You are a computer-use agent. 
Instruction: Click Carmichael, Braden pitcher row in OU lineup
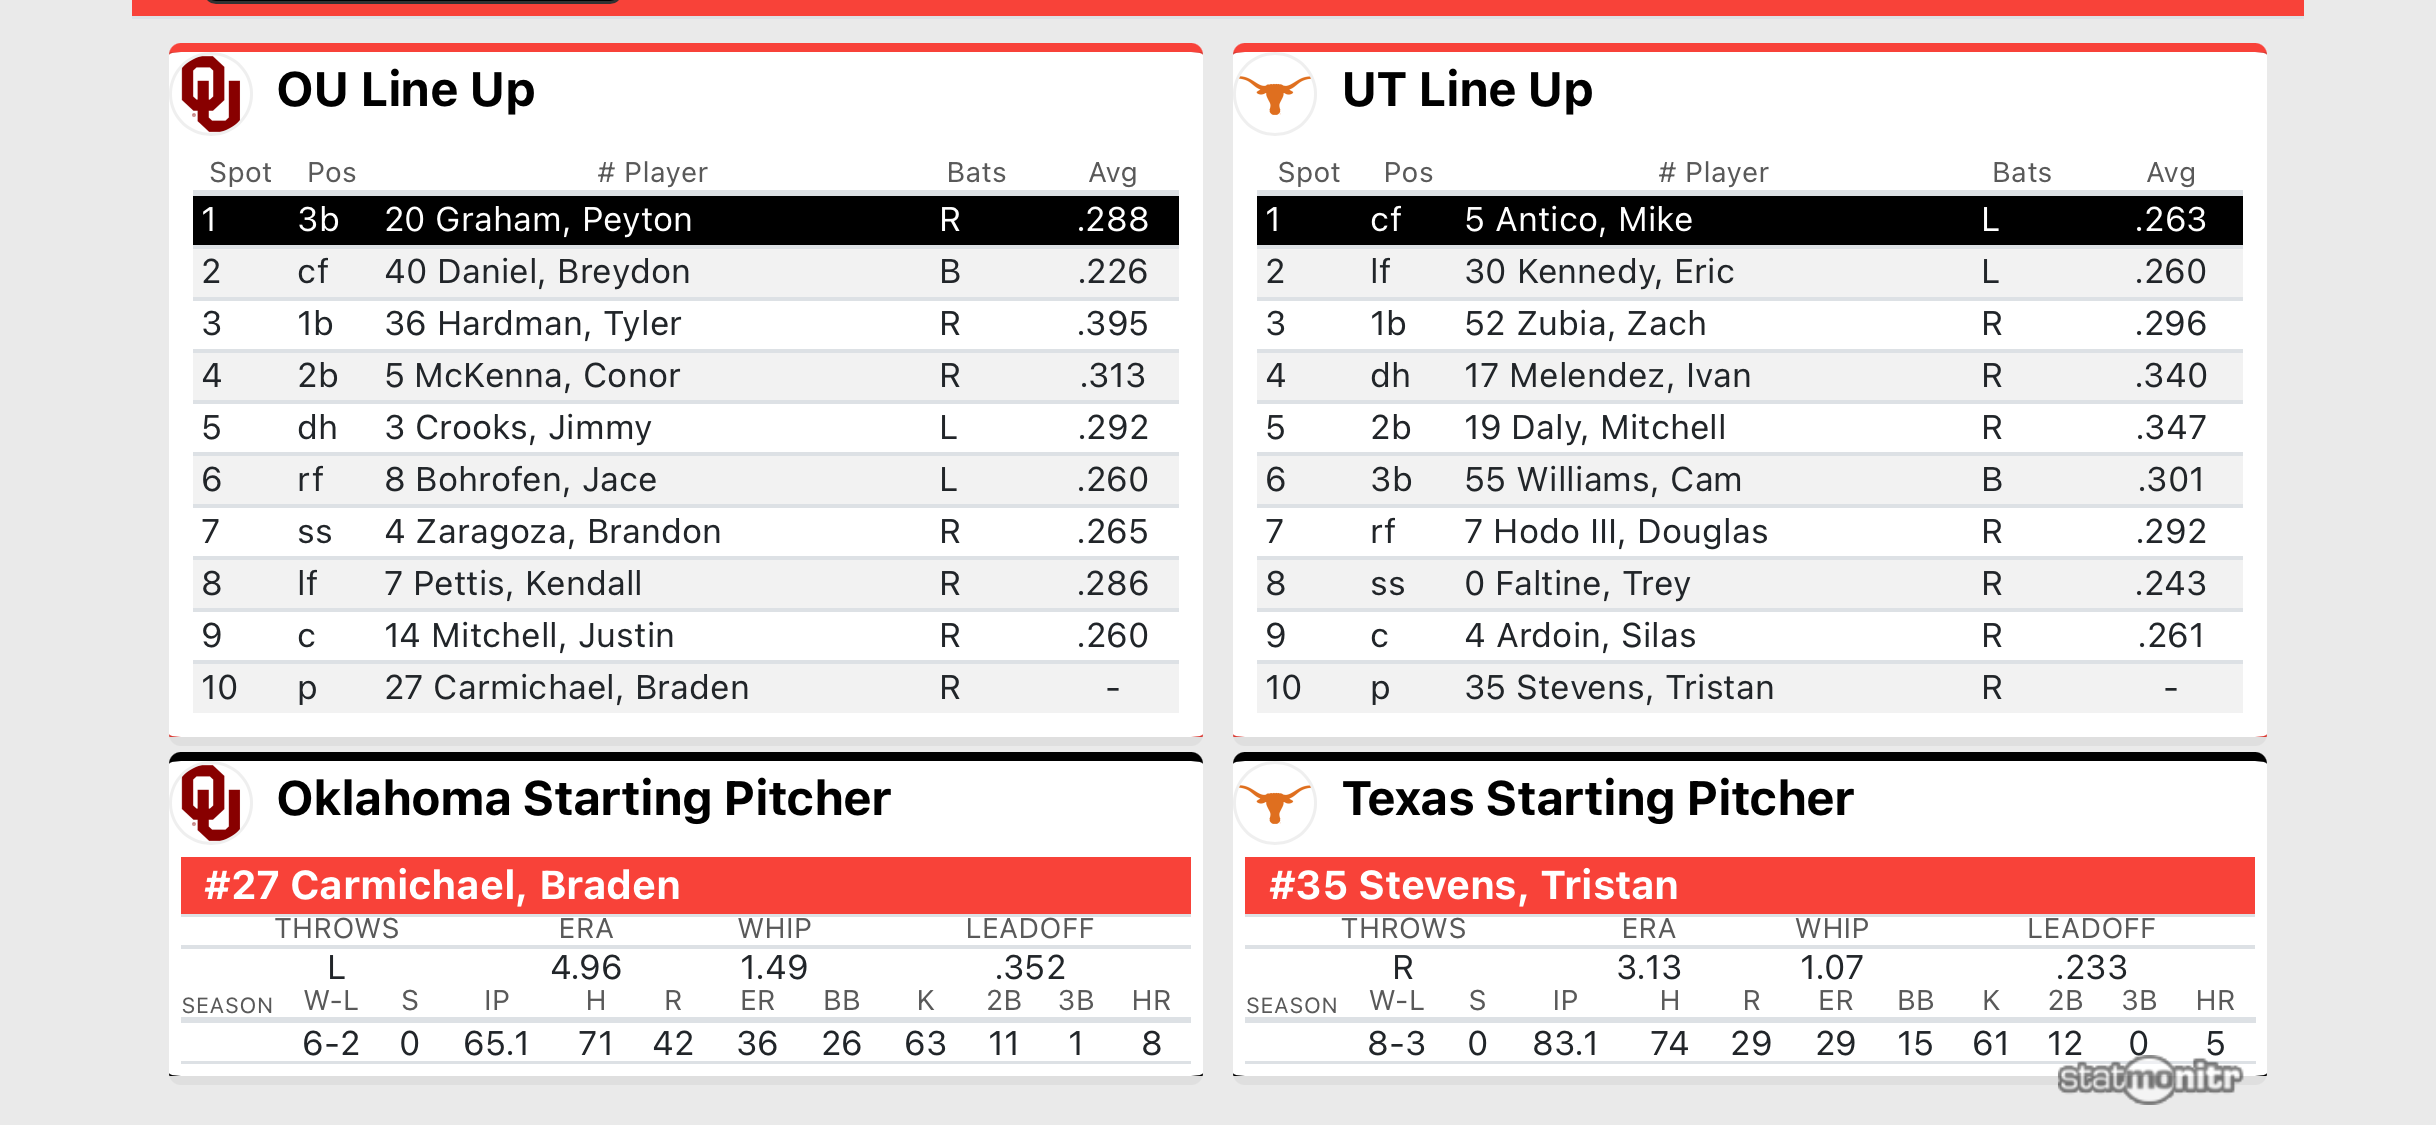685,688
